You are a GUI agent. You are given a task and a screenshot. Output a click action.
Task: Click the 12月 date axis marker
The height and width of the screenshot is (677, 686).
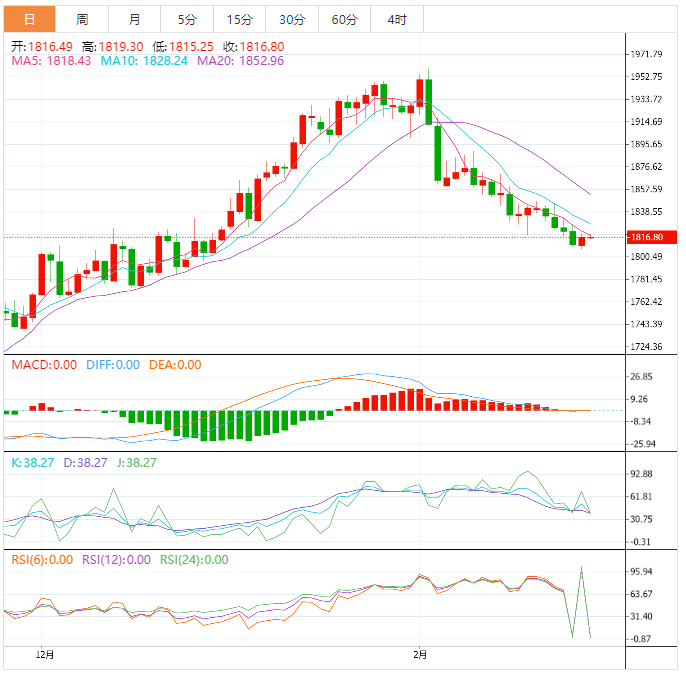tap(45, 655)
